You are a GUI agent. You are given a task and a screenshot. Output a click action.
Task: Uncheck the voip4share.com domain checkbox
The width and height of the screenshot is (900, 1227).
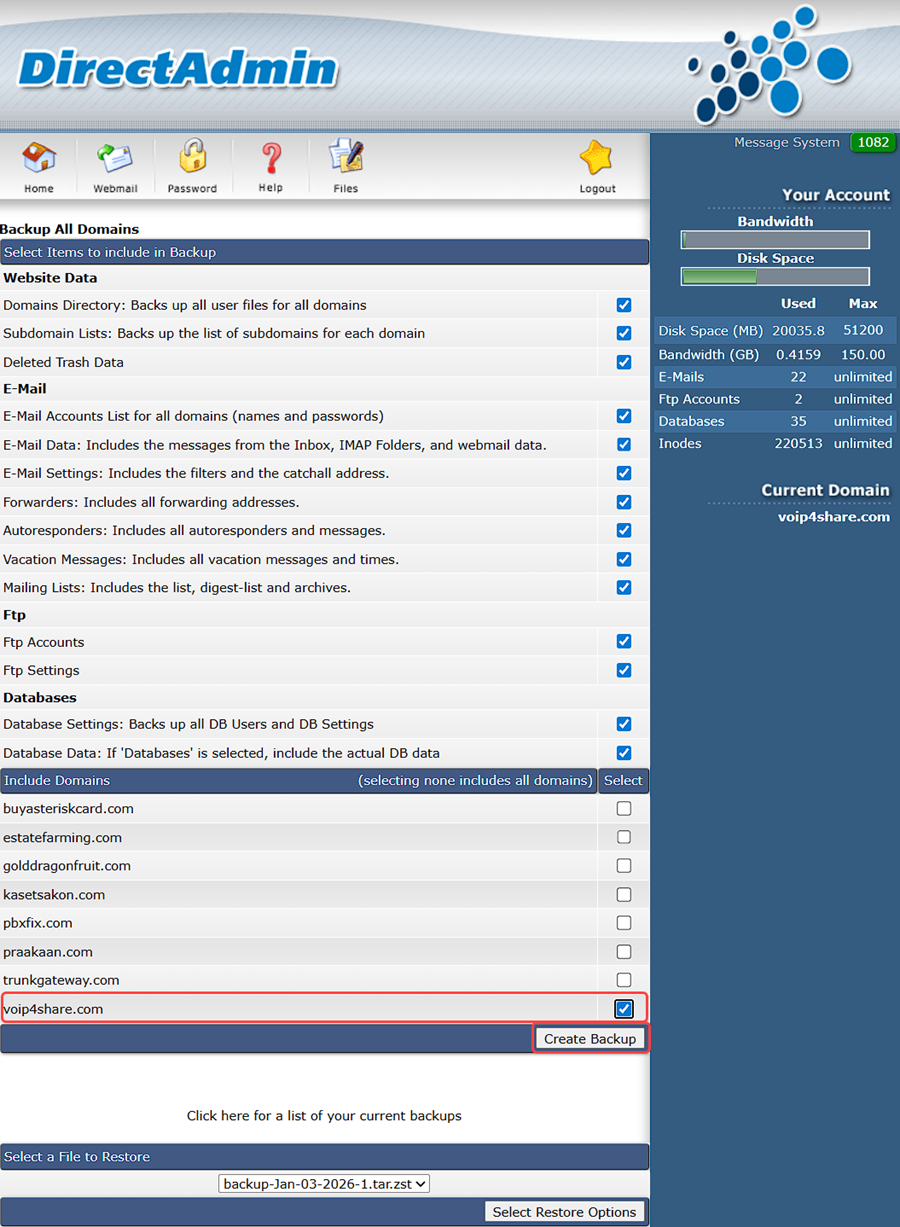click(624, 1009)
